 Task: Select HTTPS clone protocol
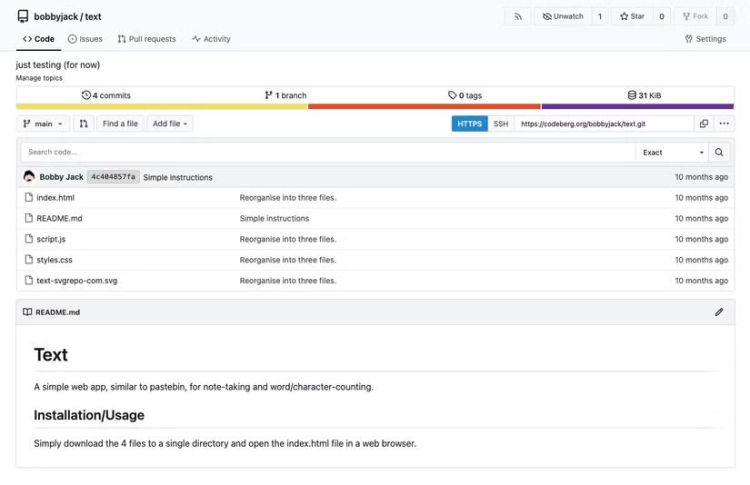(469, 124)
